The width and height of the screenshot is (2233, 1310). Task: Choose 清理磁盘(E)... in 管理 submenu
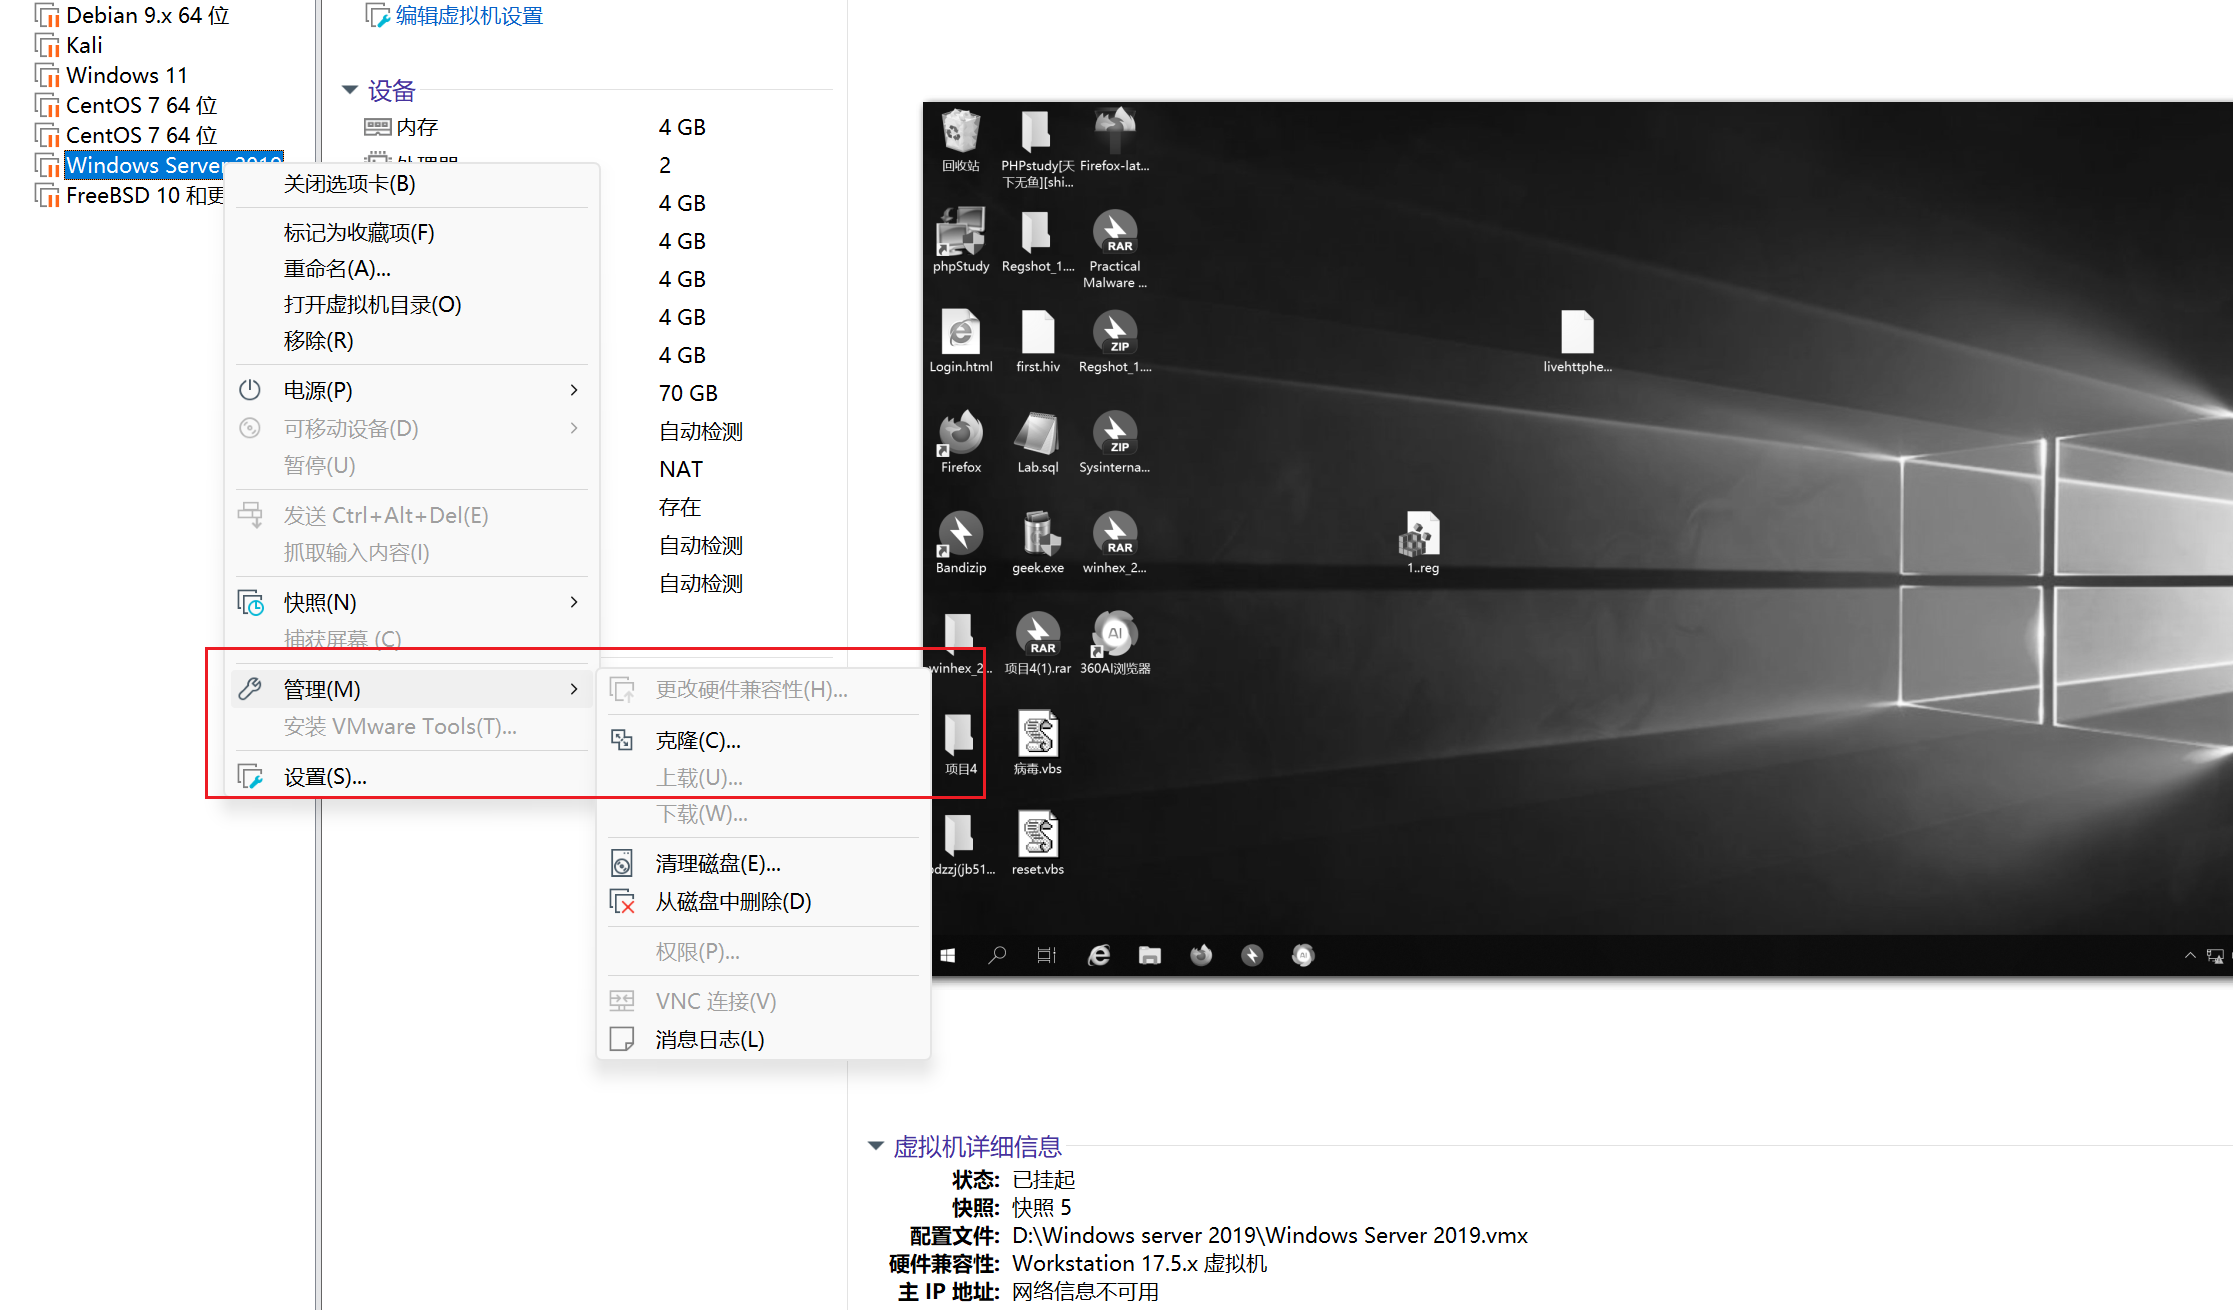coord(718,864)
